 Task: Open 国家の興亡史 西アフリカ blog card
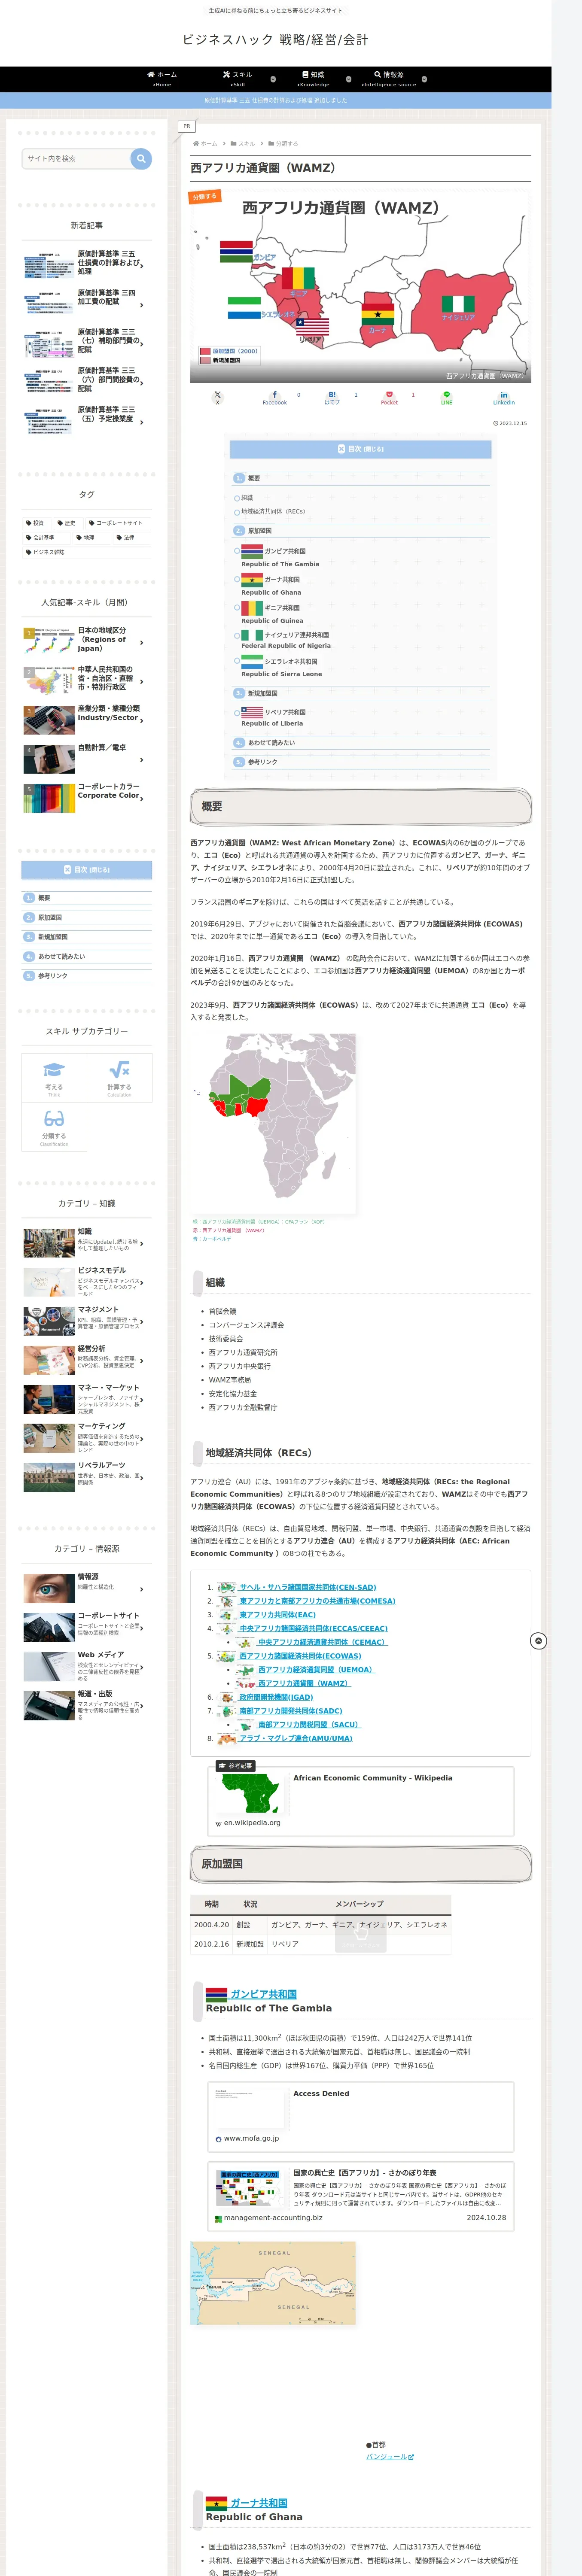coord(361,2196)
